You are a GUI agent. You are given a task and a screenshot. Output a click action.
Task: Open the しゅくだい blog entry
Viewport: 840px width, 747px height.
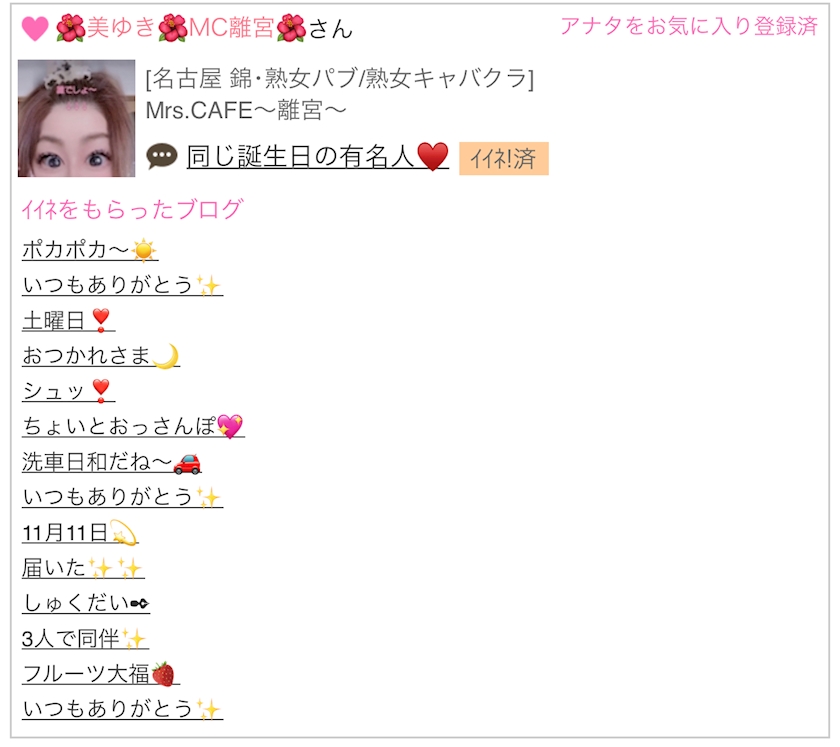pyautogui.click(x=86, y=603)
